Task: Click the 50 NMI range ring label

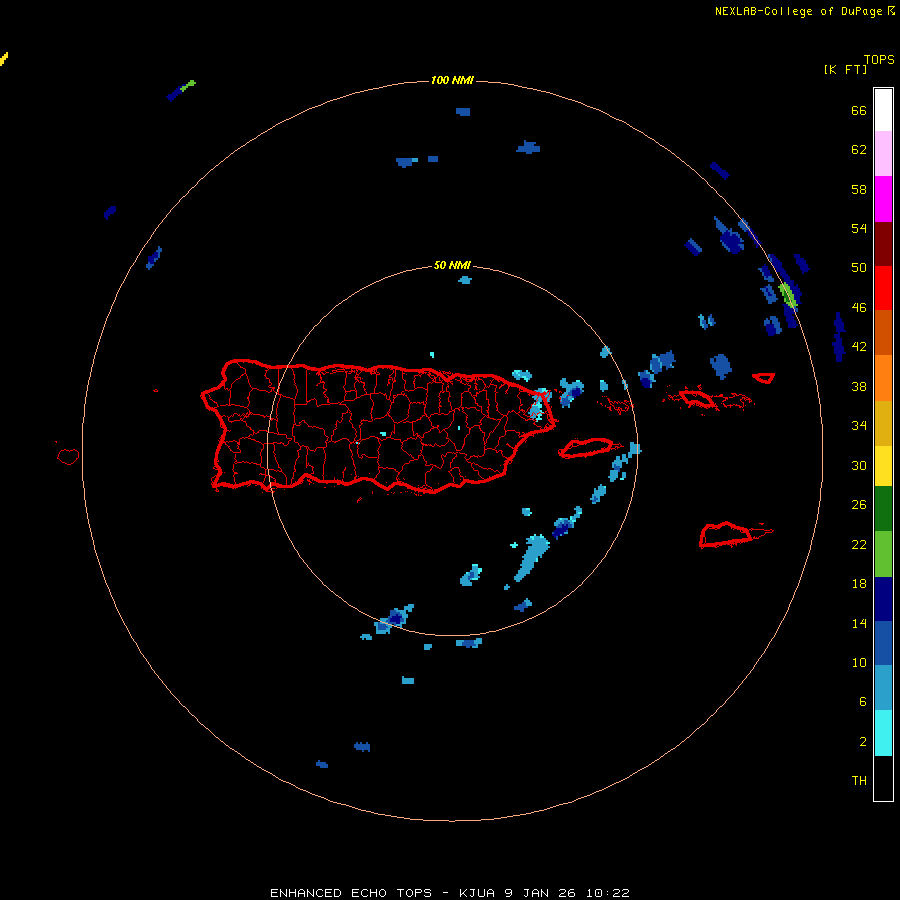Action: click(452, 265)
